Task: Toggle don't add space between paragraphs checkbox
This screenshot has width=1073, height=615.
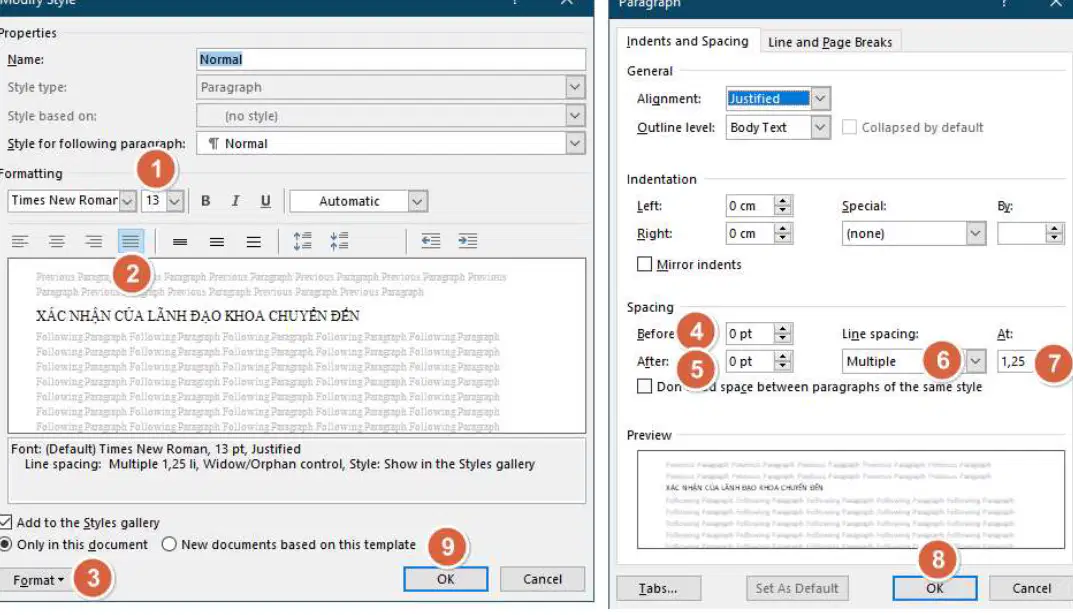Action: [x=644, y=387]
